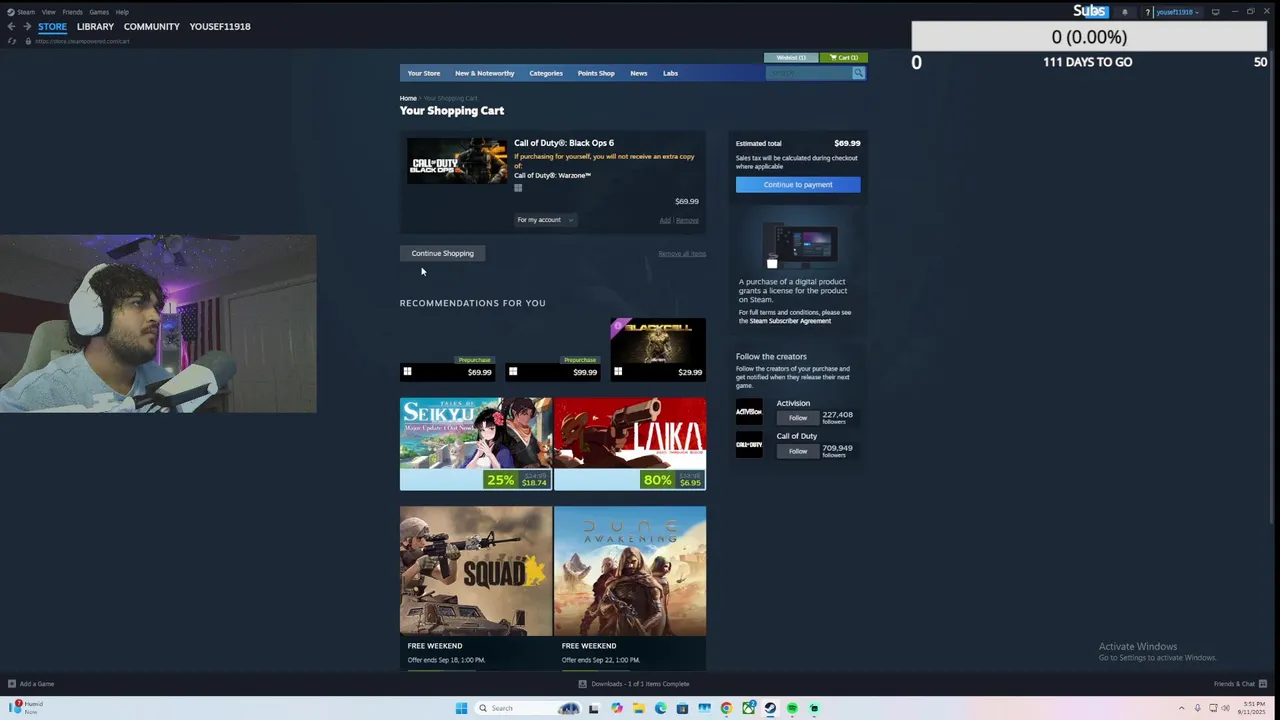1280x720 pixels.
Task: Open the Steam help question mark icon
Action: (x=1148, y=12)
